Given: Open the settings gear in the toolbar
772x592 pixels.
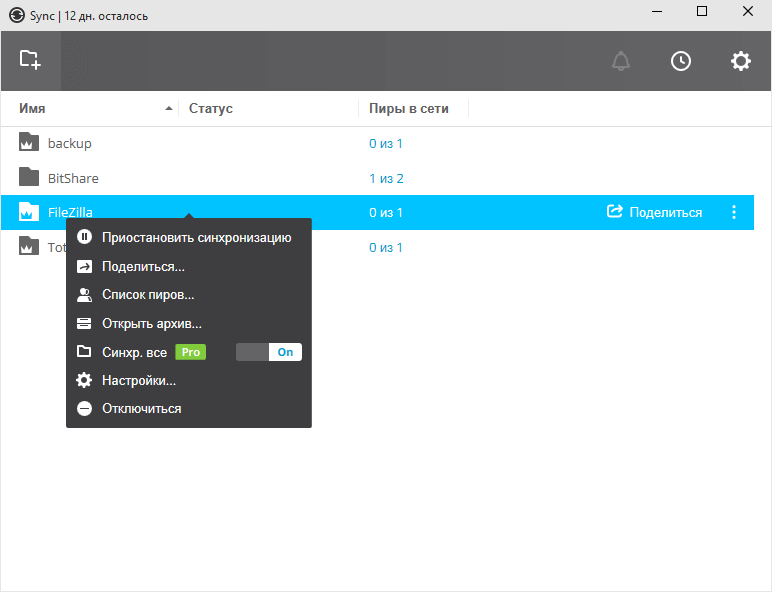Looking at the screenshot, I should click(x=740, y=61).
